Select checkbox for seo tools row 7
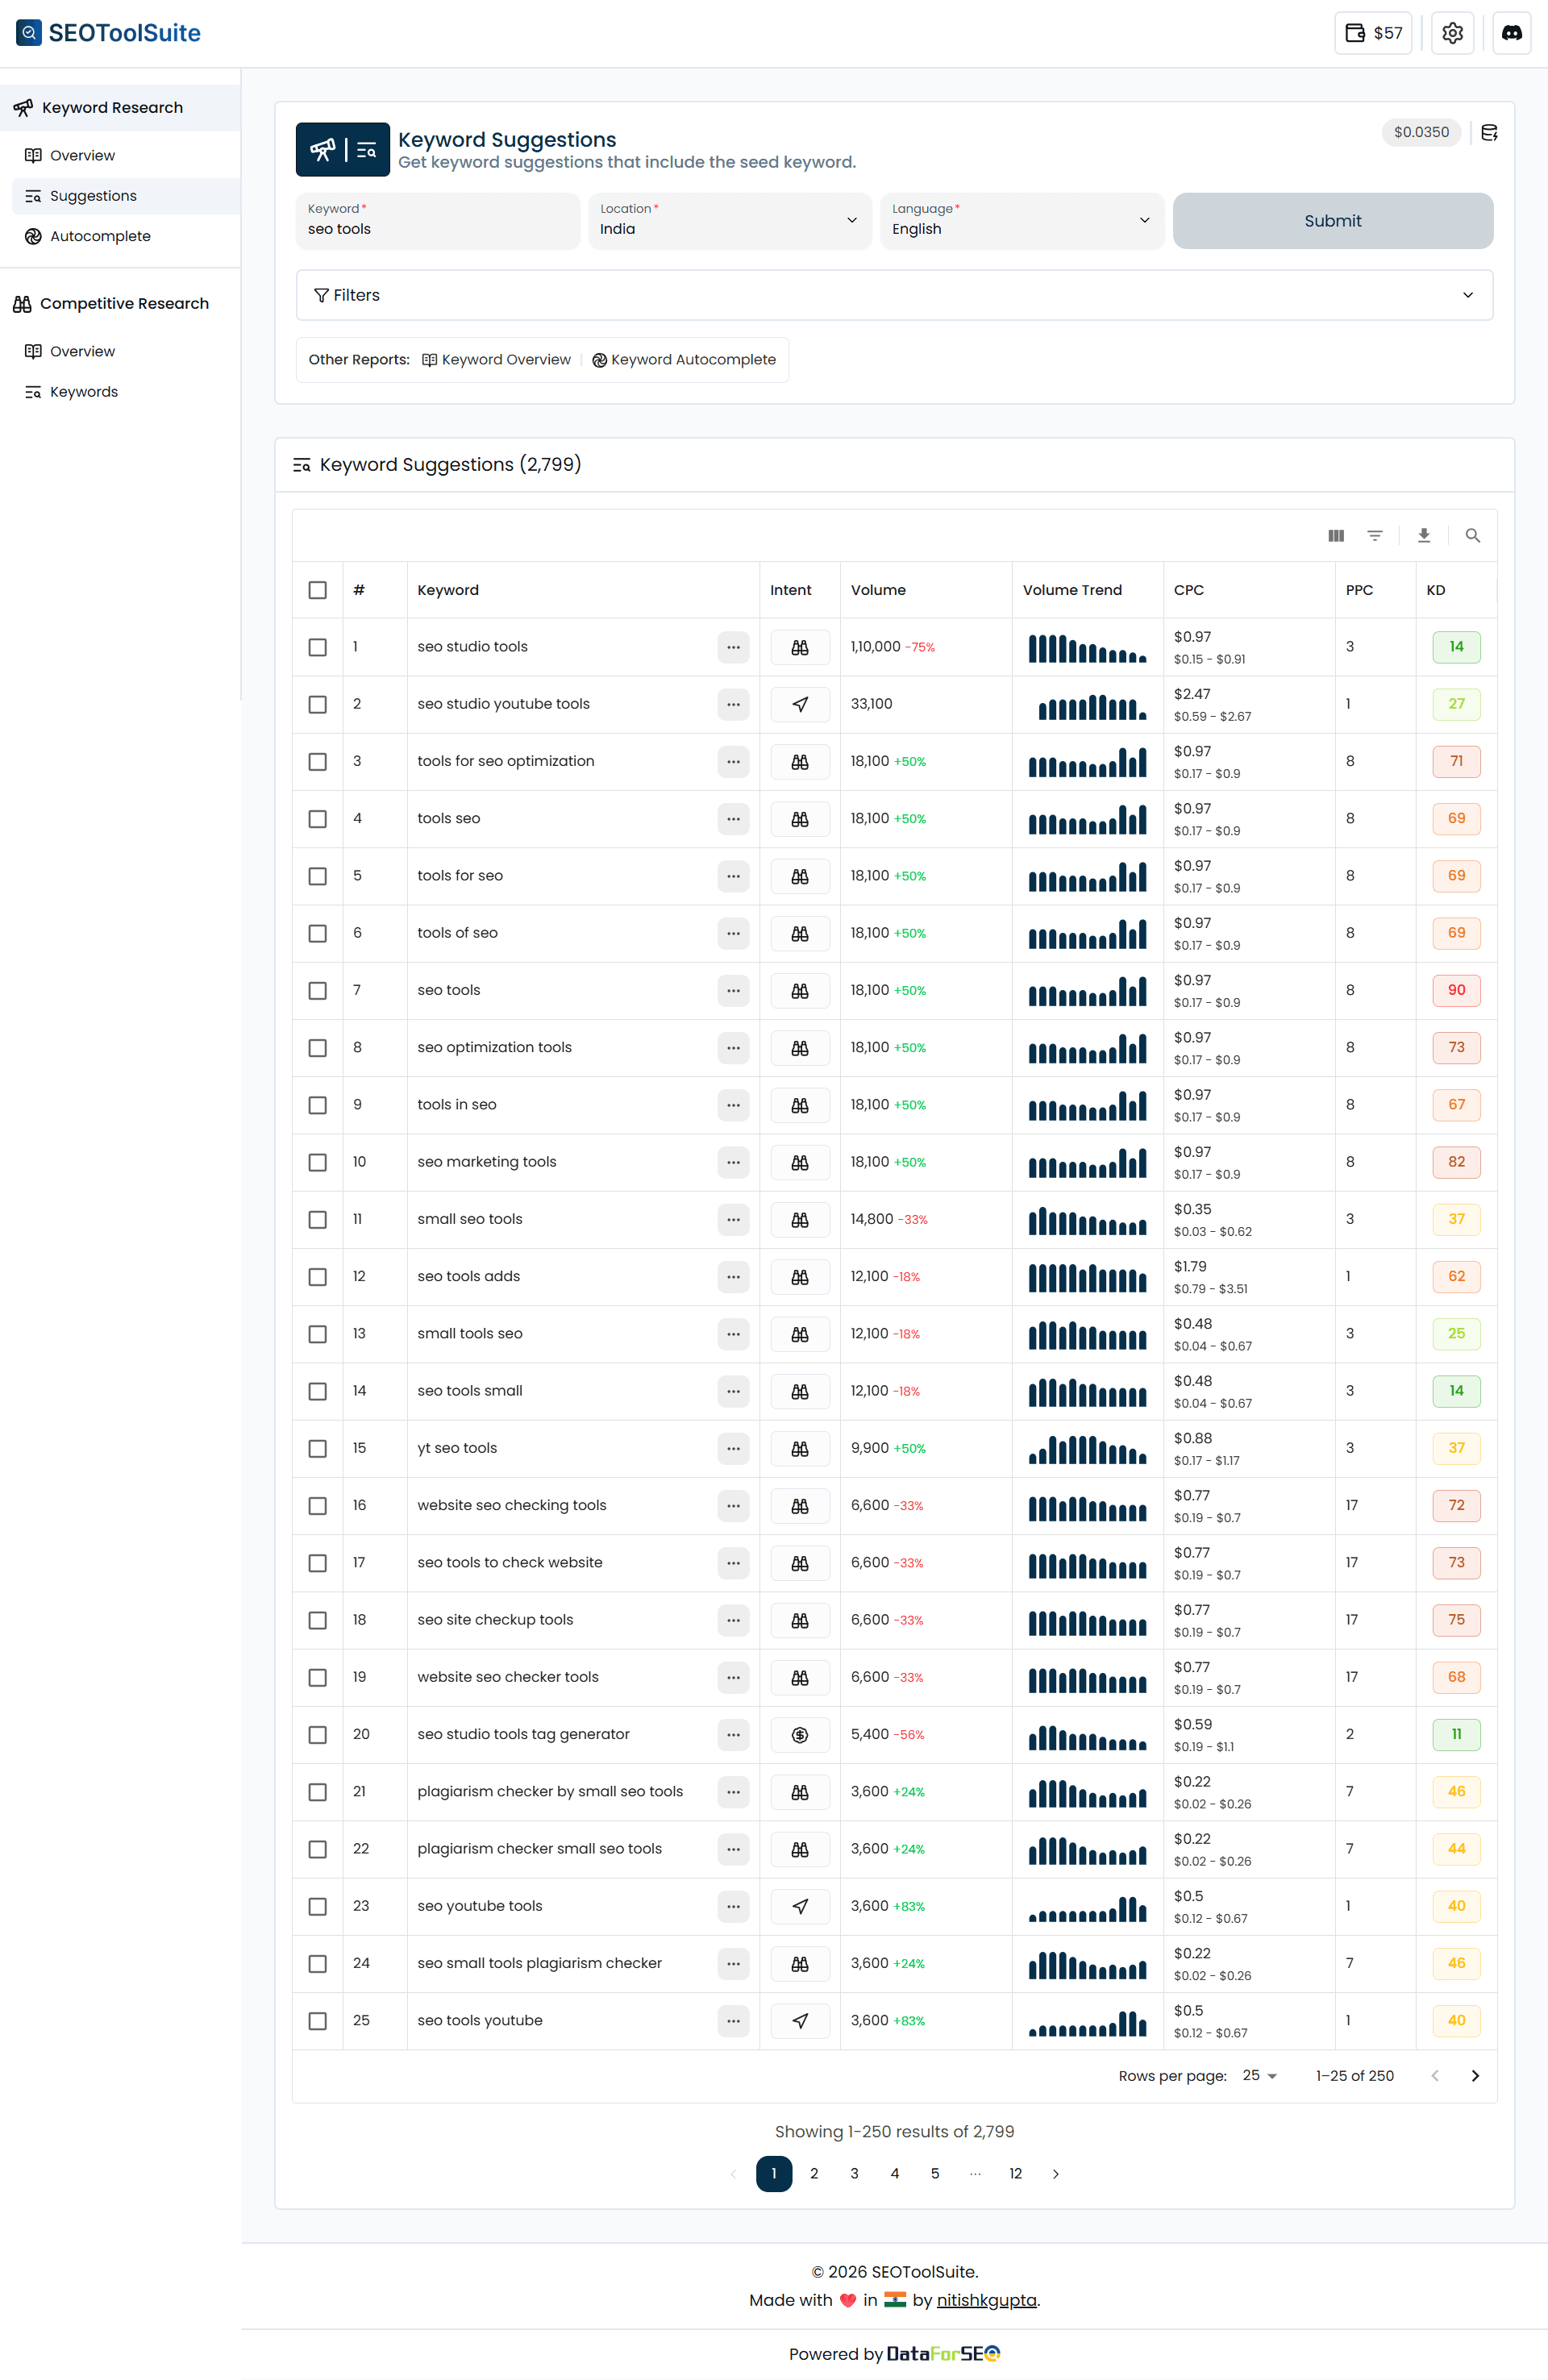This screenshot has width=1548, height=2380. 317,990
